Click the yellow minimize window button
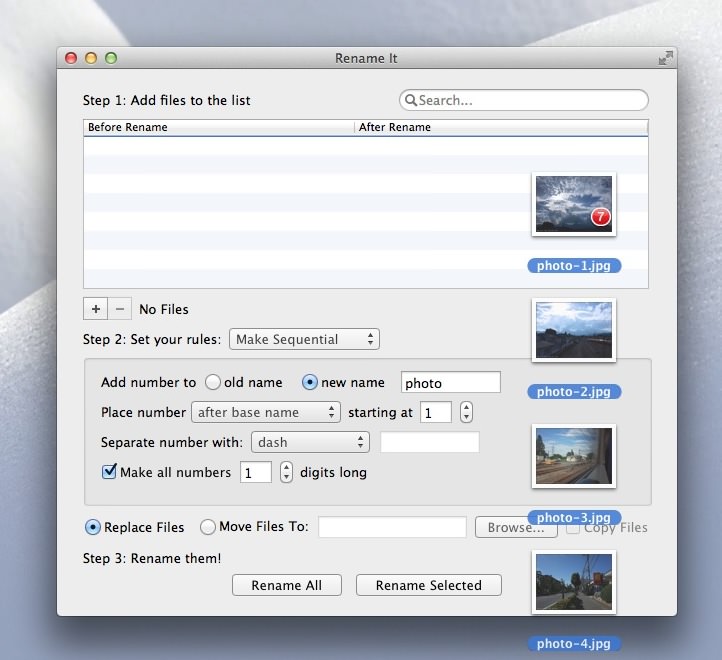The height and width of the screenshot is (660, 722). pos(91,58)
